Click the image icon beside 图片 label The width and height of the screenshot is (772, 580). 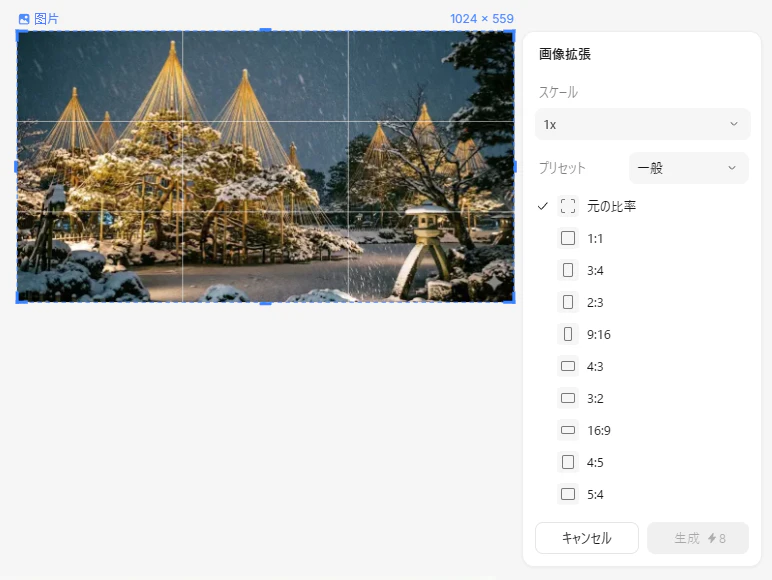pyautogui.click(x=24, y=19)
